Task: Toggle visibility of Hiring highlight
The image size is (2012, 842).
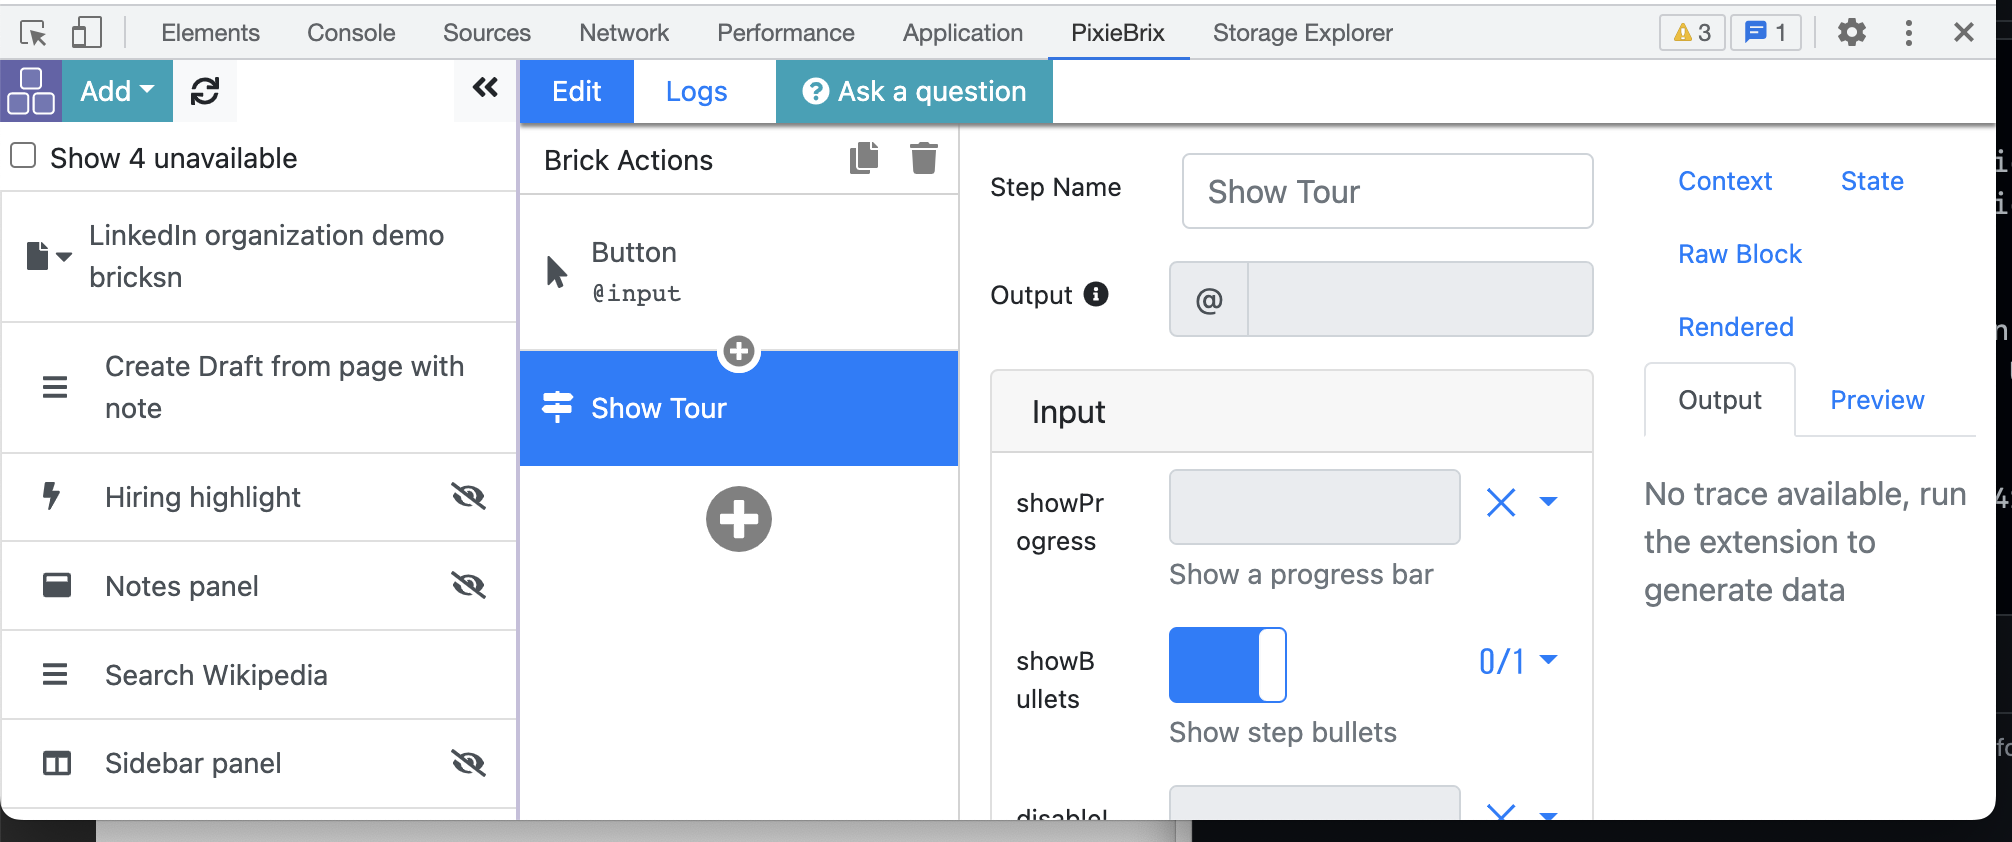Action: [x=468, y=496]
